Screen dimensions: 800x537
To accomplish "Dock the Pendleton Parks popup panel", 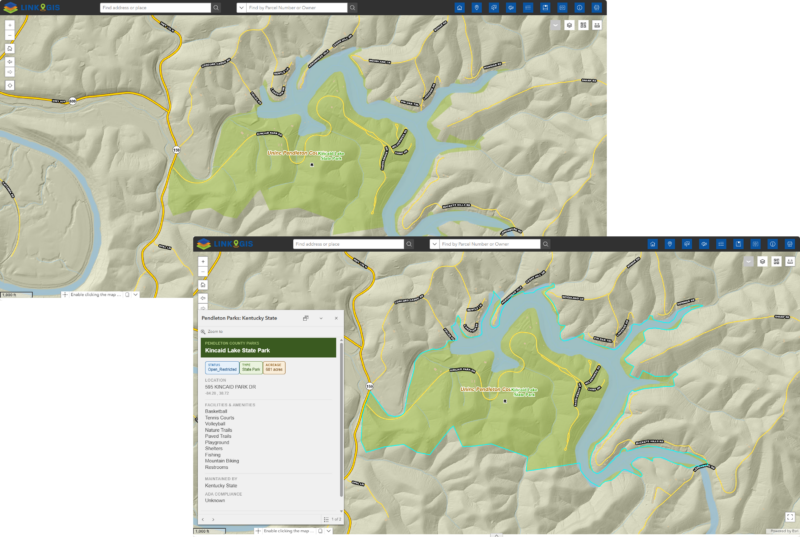I will coord(306,318).
